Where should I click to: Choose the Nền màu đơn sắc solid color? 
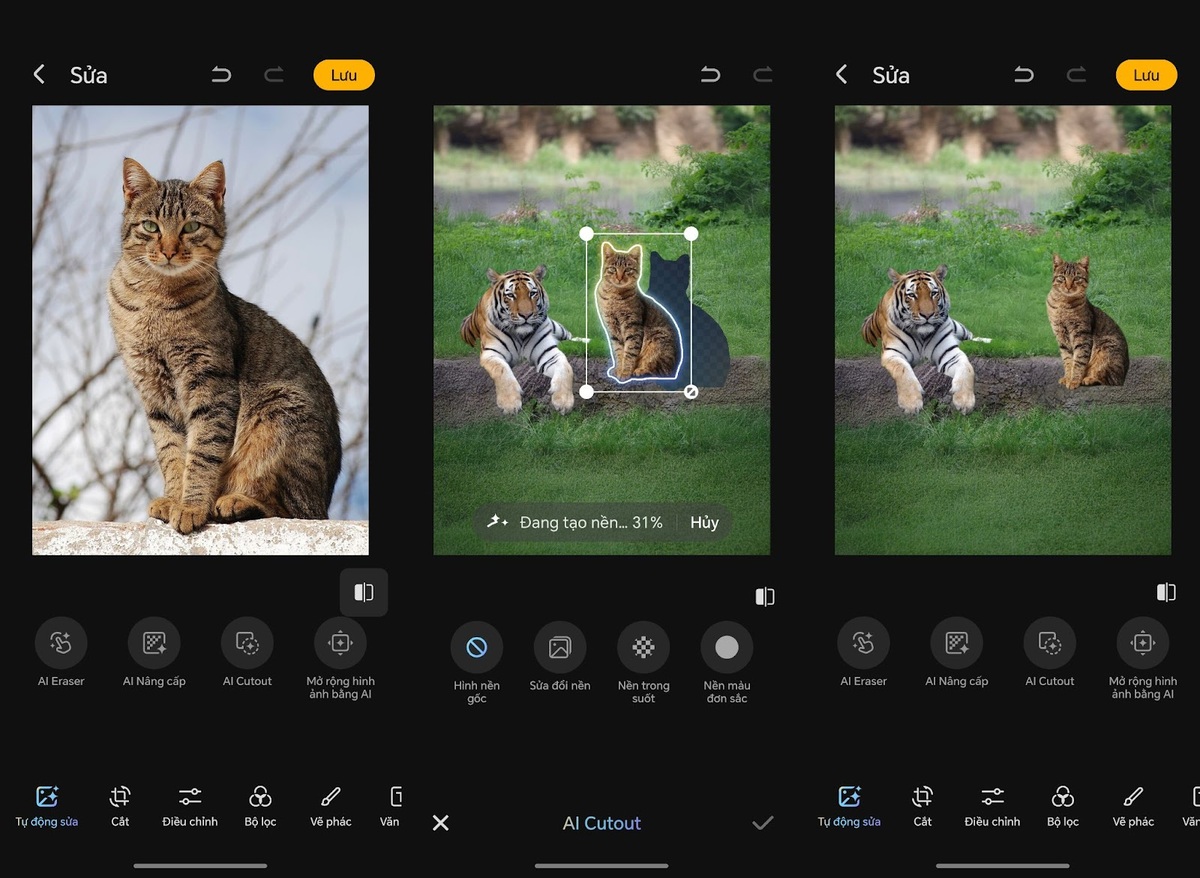(x=727, y=663)
